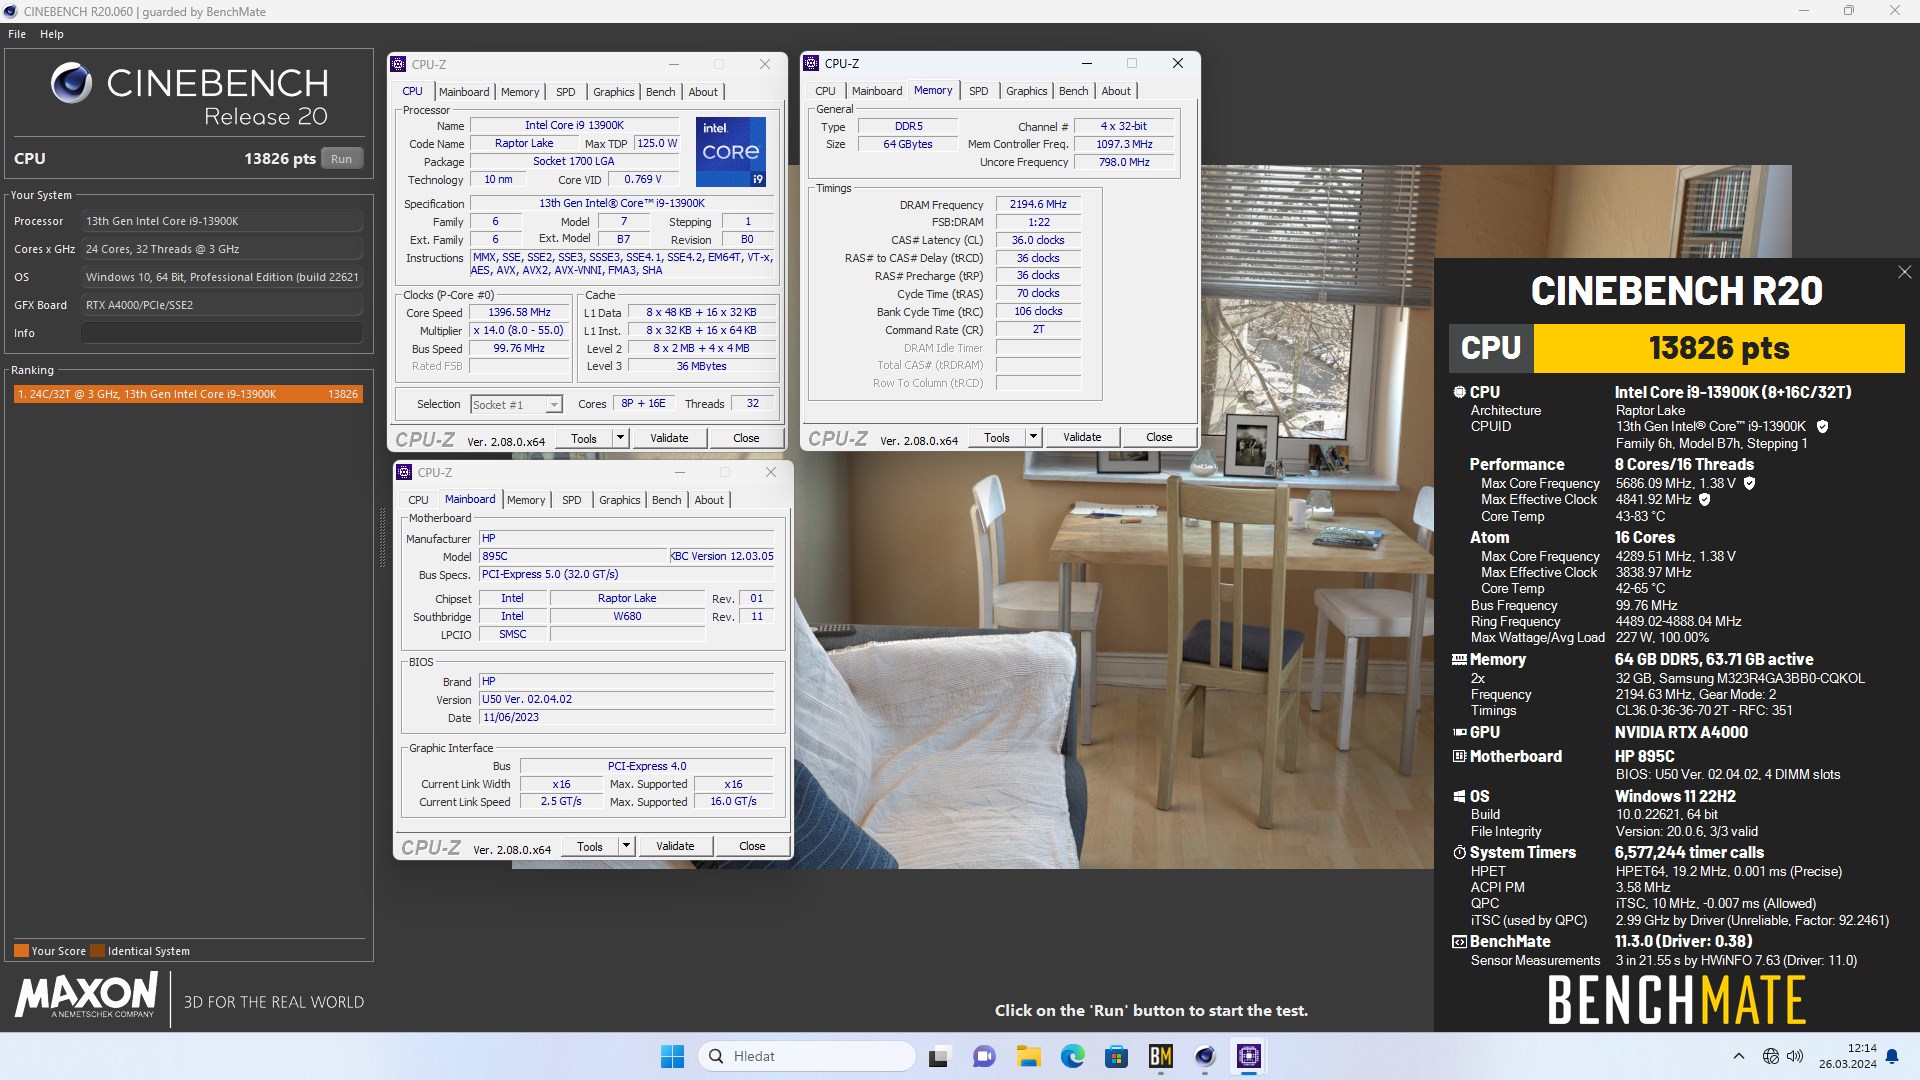Switch to Cinebench taskbar icon
Screen dimensions: 1920x1080
pos(1205,1056)
